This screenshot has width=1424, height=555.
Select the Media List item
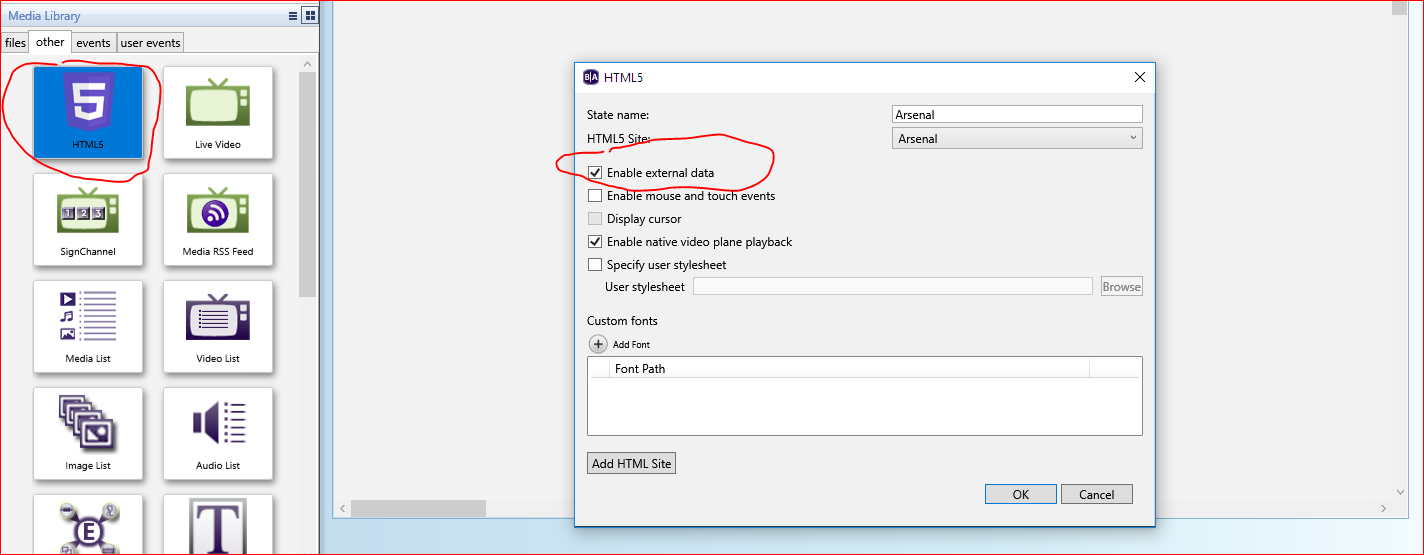click(88, 327)
